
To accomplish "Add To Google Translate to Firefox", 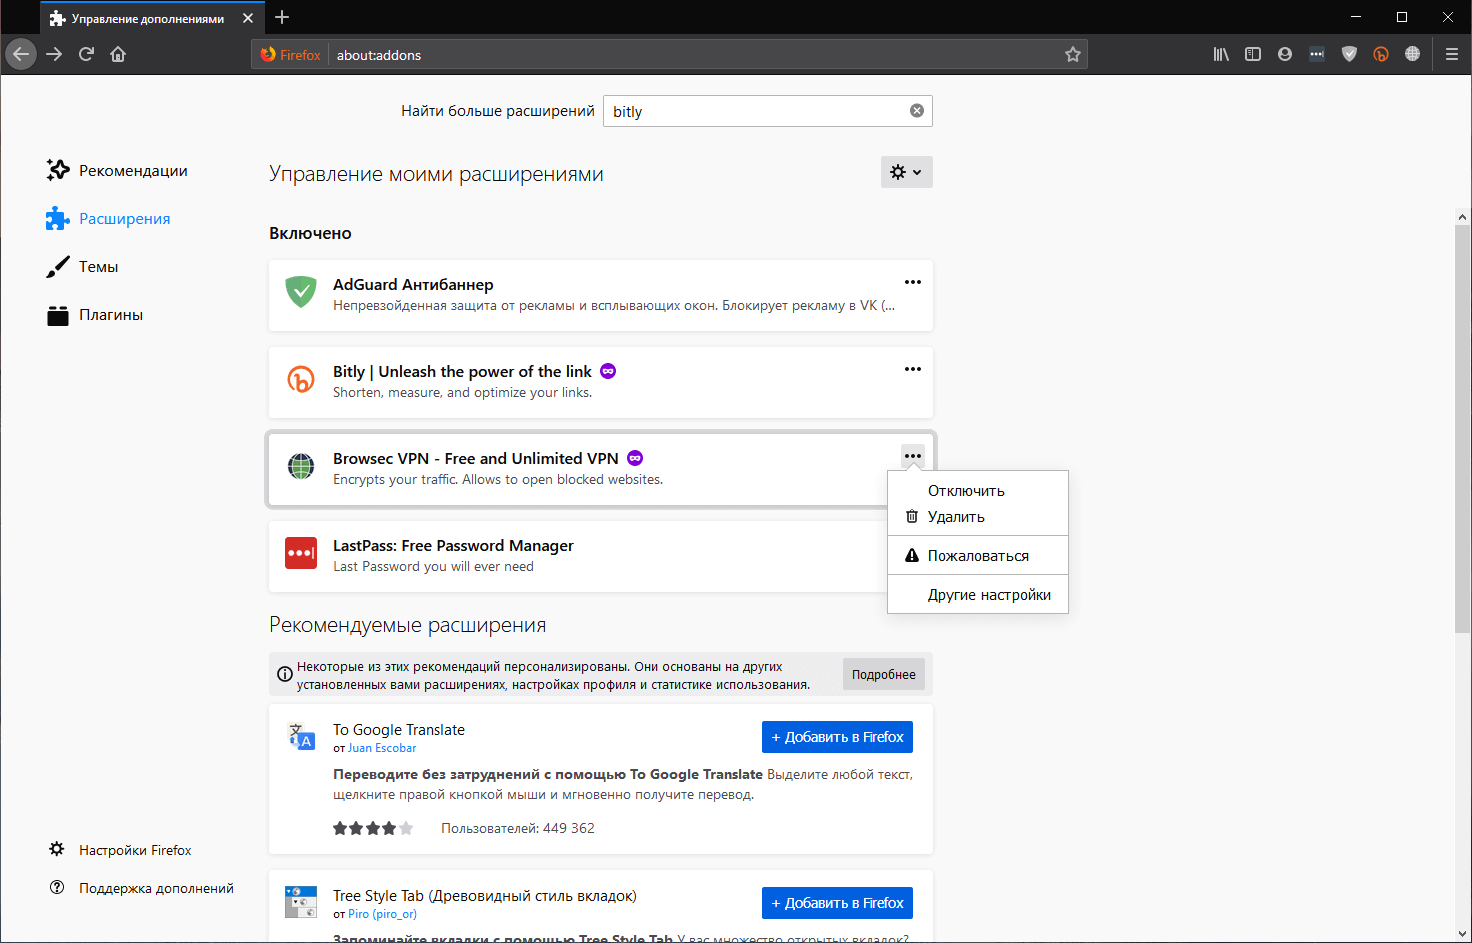I will tap(837, 736).
